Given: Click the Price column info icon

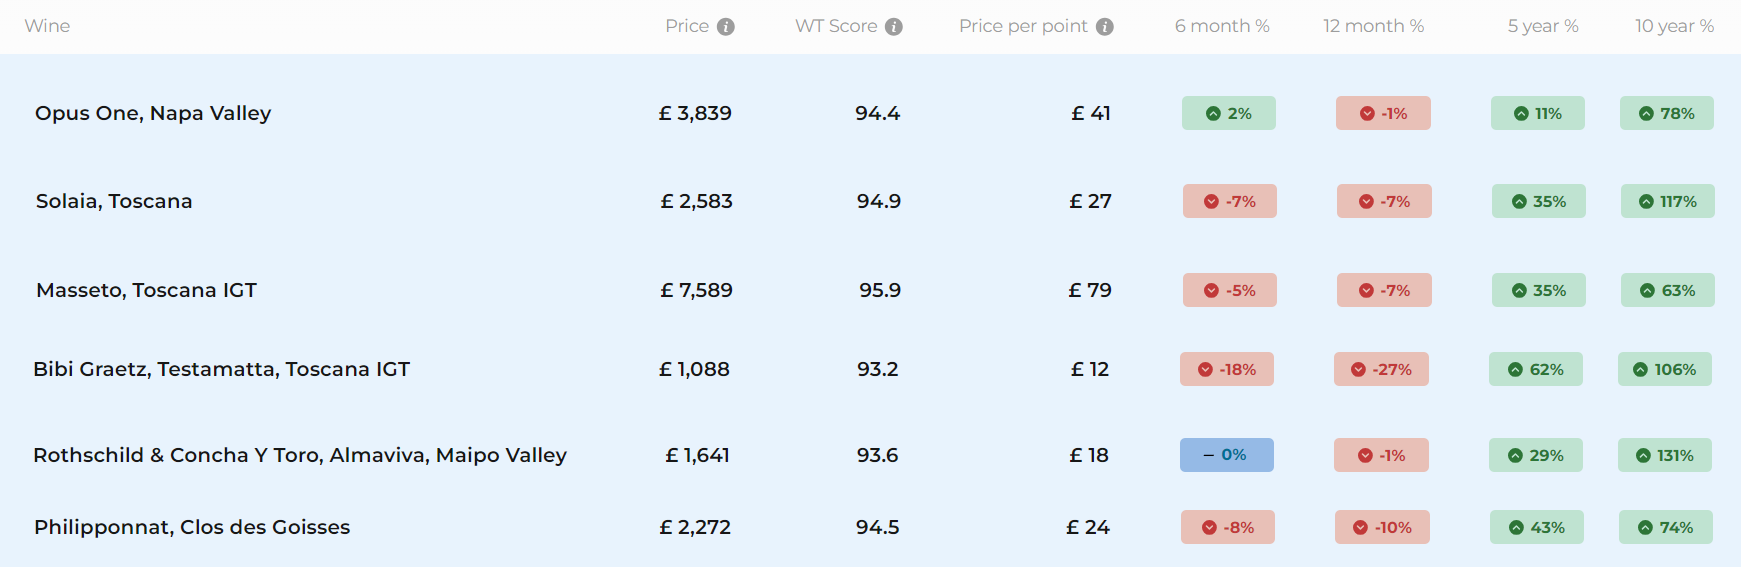Looking at the screenshot, I should [x=726, y=27].
